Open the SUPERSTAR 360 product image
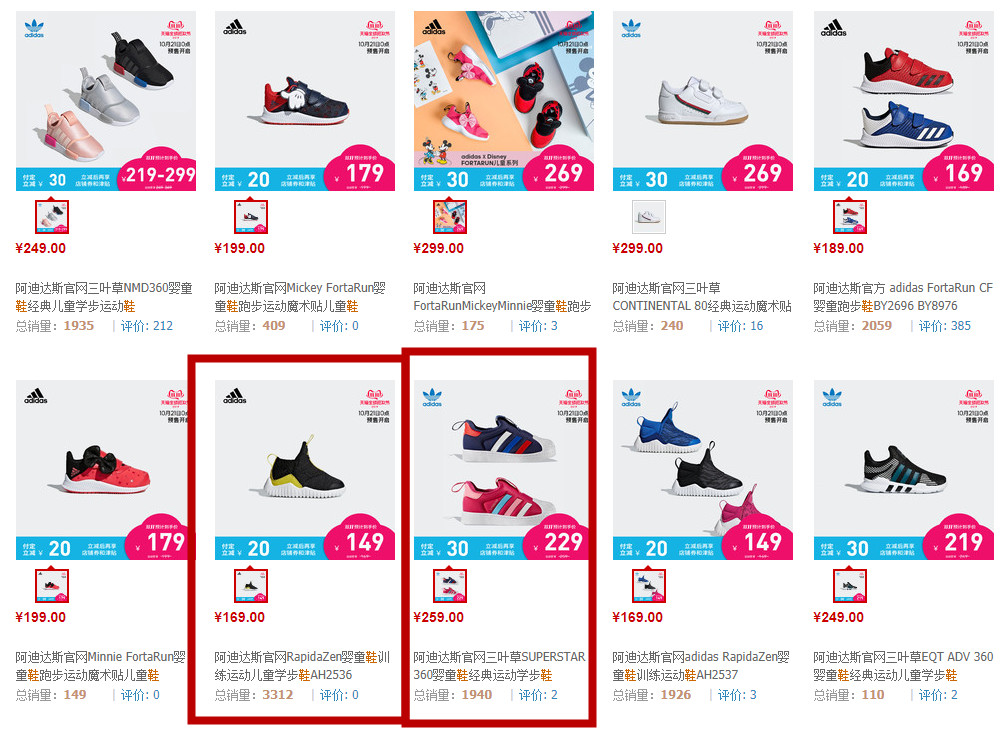The height and width of the screenshot is (731, 1008). tap(503, 470)
